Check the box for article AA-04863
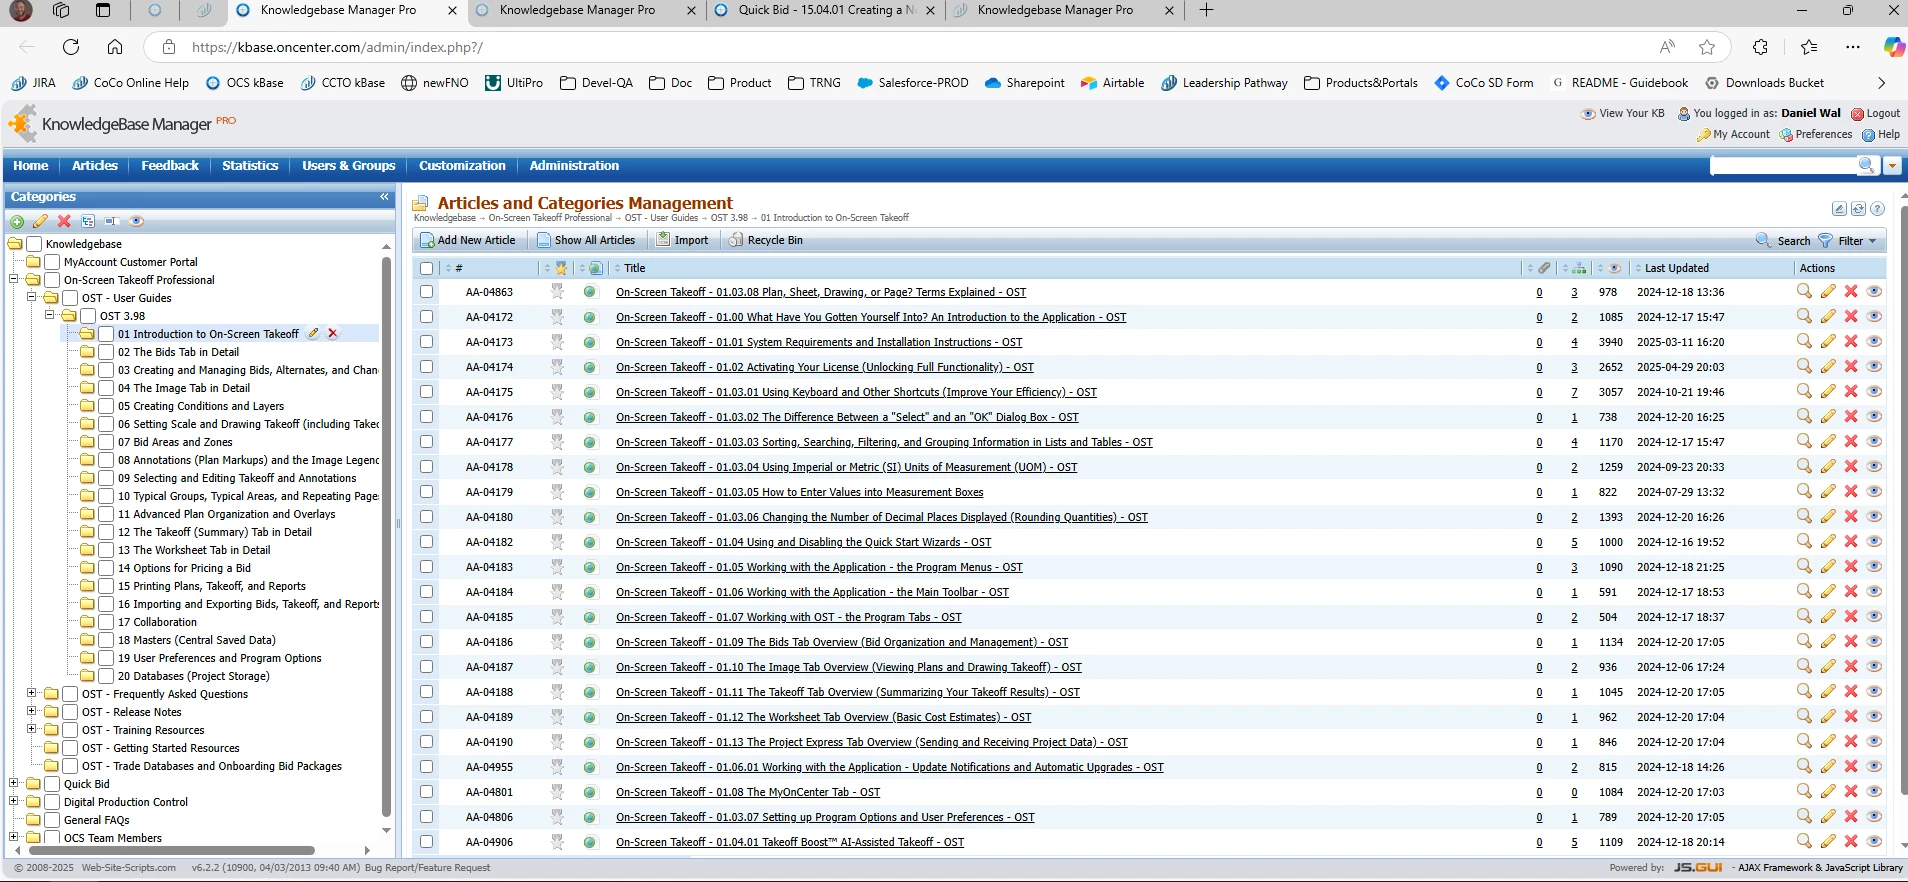Screen dimensions: 1908x882 pyautogui.click(x=427, y=292)
